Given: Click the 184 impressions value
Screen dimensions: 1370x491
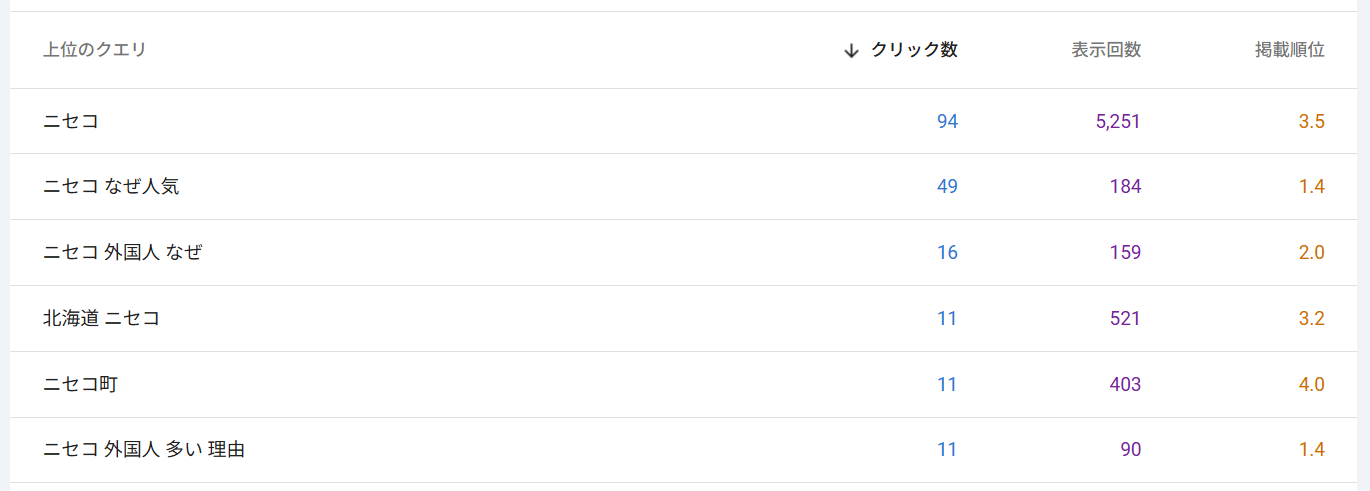Looking at the screenshot, I should click(1125, 186).
